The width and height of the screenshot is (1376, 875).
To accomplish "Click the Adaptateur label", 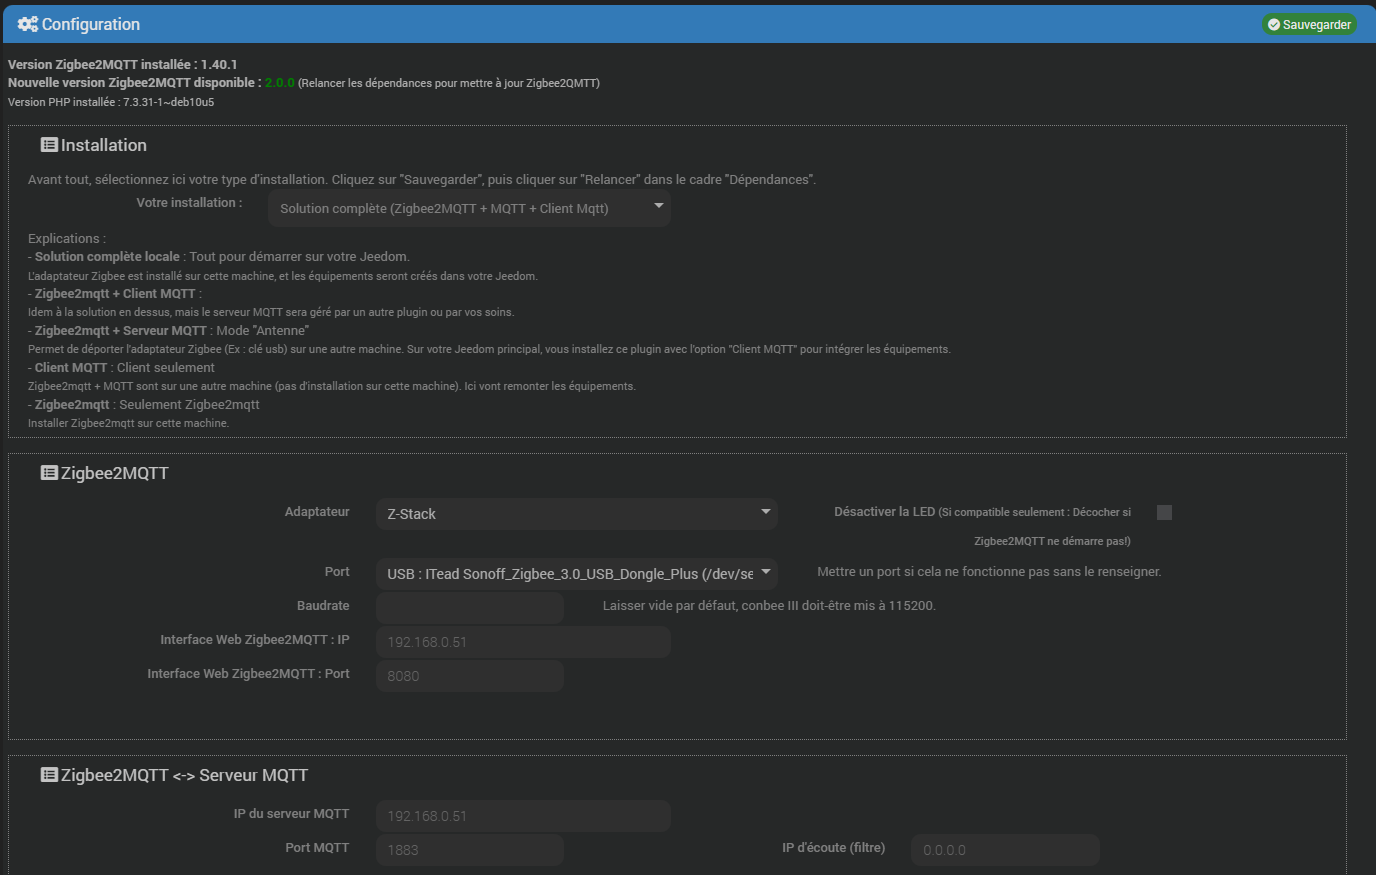I will click(317, 512).
